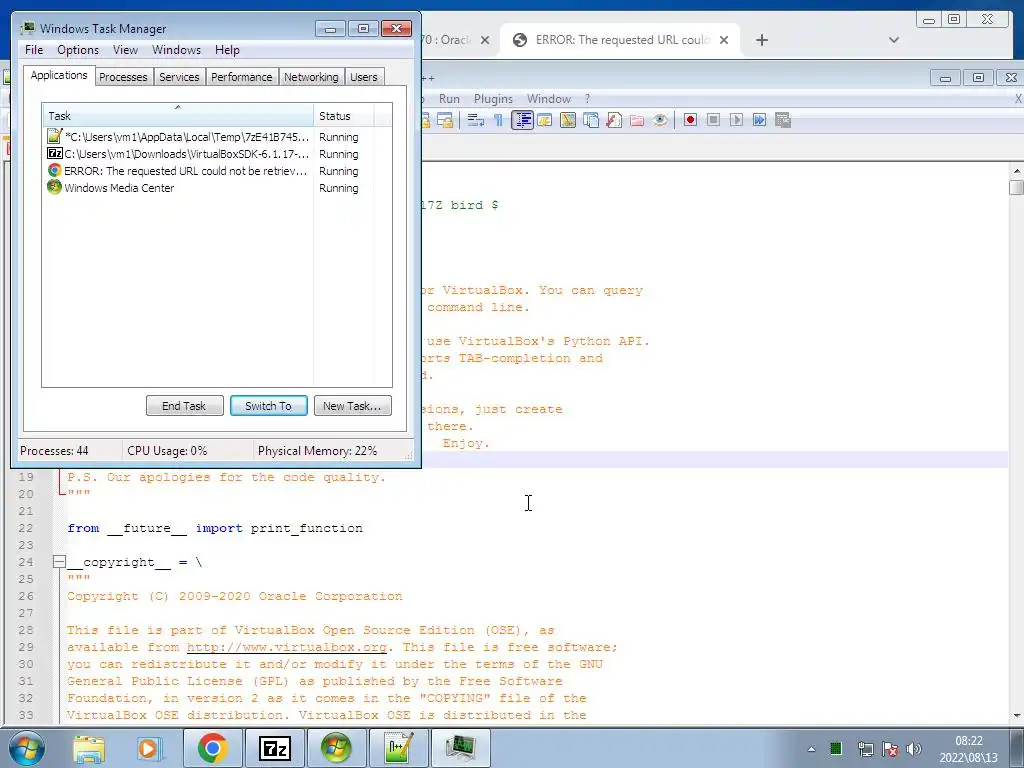This screenshot has height=768, width=1024.
Task: Open Function List icon in Notepad++ toolbar
Action: 613,120
